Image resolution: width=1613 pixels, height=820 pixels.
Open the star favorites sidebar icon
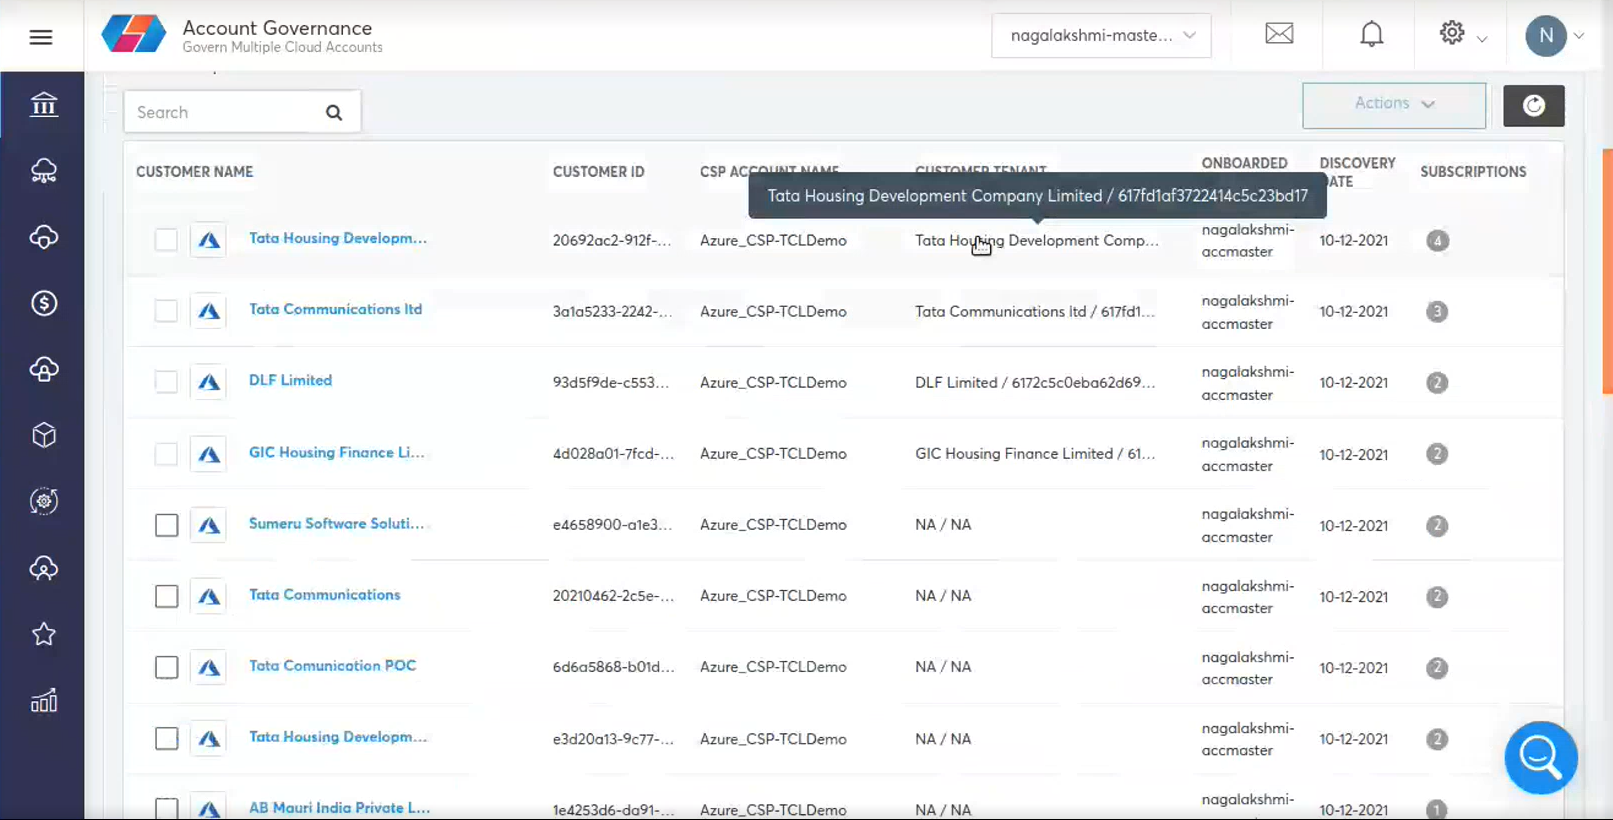coord(43,634)
